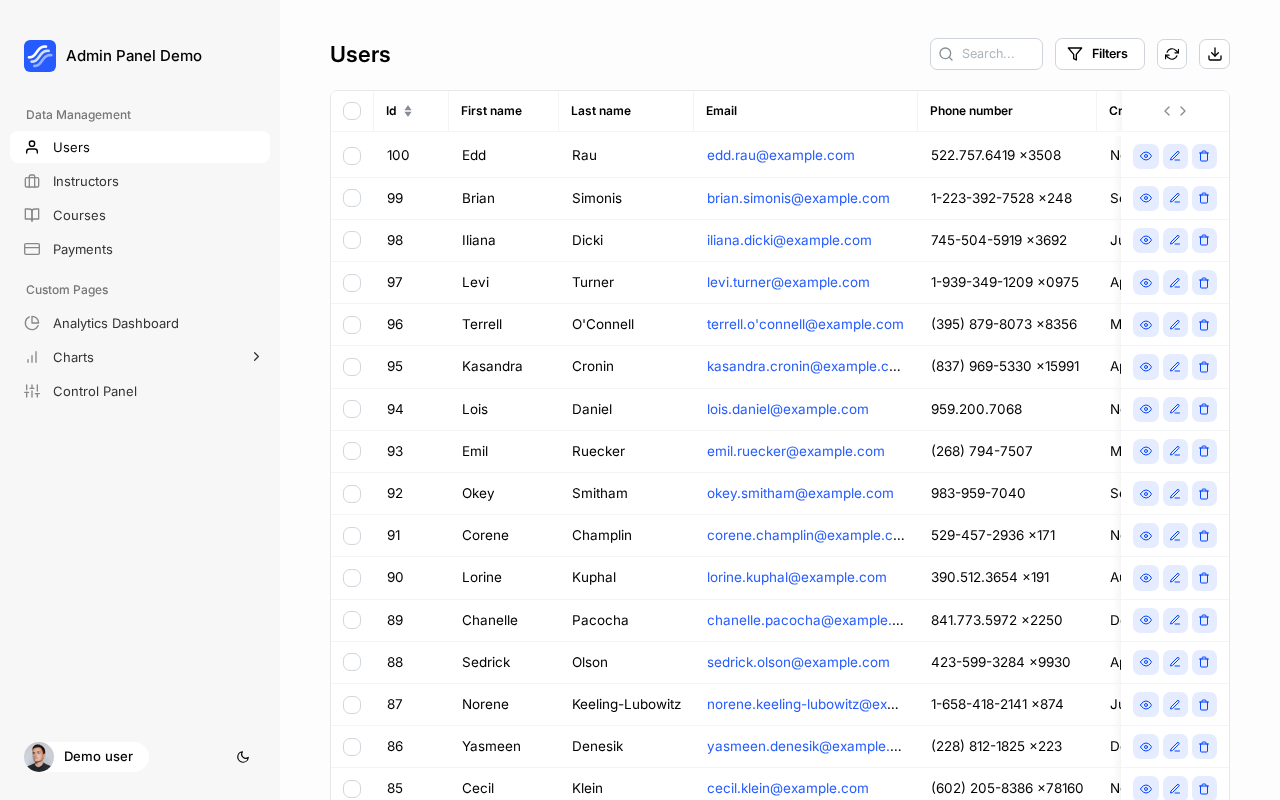Image resolution: width=1280 pixels, height=800 pixels.
Task: Select the checkbox for user 100
Action: pyautogui.click(x=352, y=156)
